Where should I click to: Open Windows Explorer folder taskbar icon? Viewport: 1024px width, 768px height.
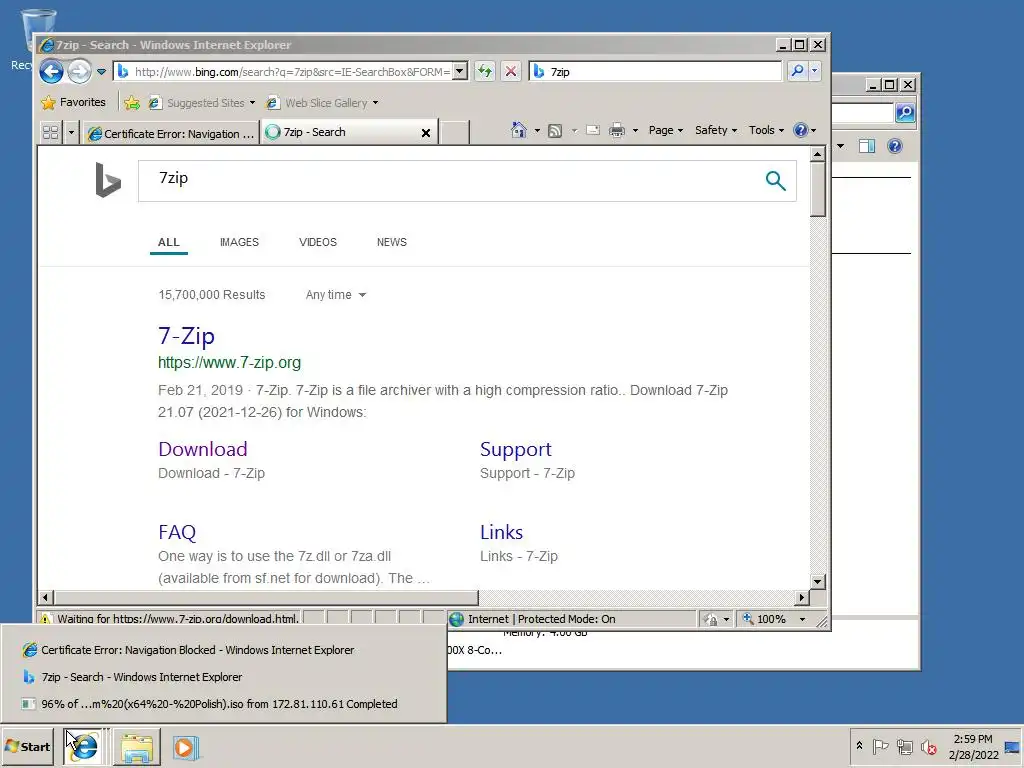[136, 747]
